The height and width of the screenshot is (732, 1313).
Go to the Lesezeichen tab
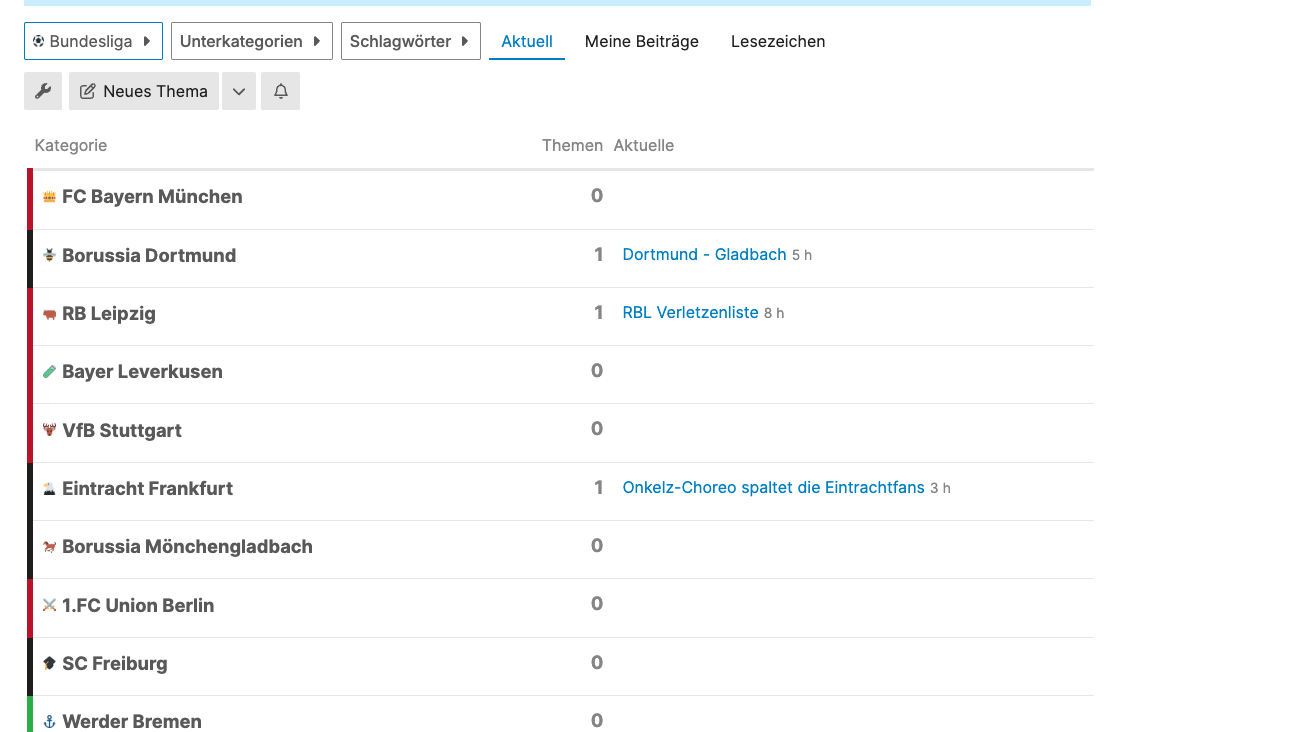coord(778,41)
